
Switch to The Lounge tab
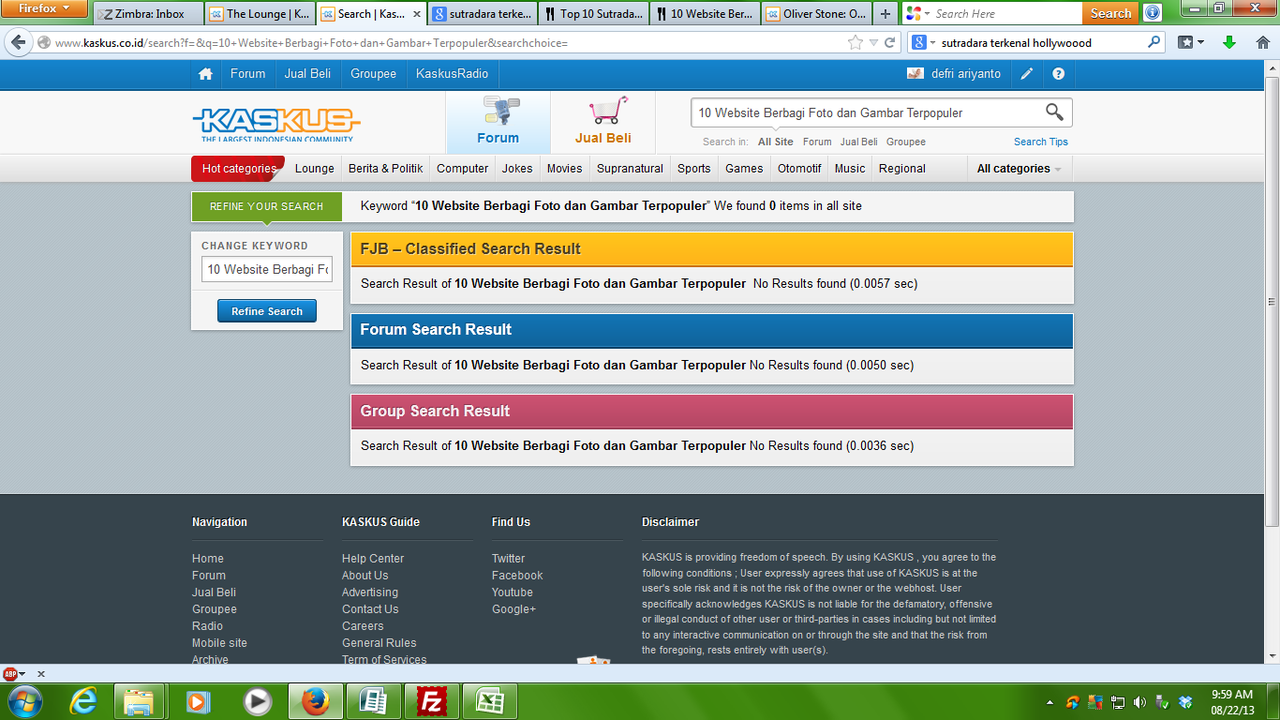pos(260,14)
